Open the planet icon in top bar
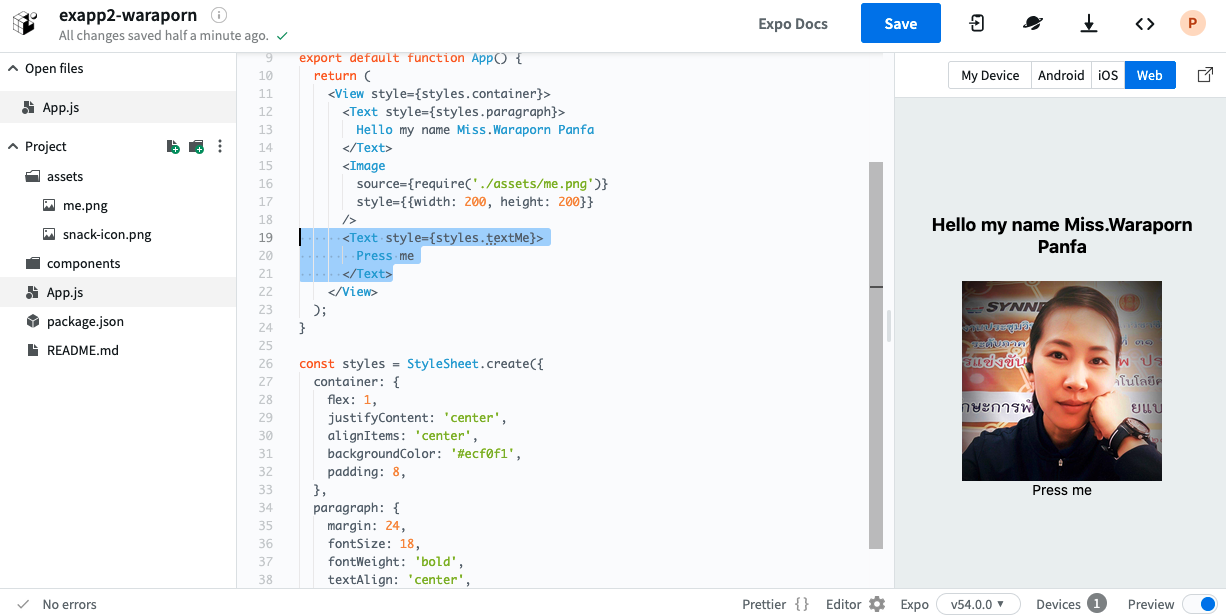1226x616 pixels. point(1033,24)
